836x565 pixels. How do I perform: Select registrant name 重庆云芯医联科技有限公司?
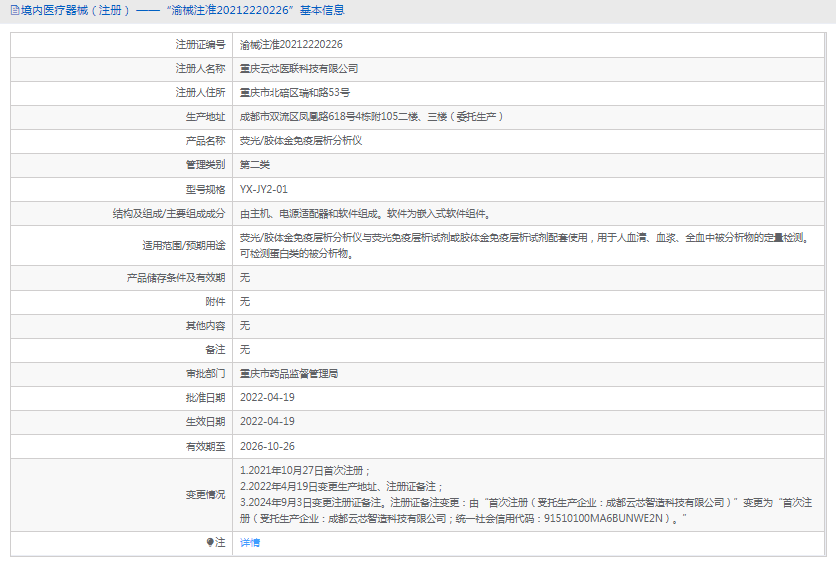(x=299, y=69)
